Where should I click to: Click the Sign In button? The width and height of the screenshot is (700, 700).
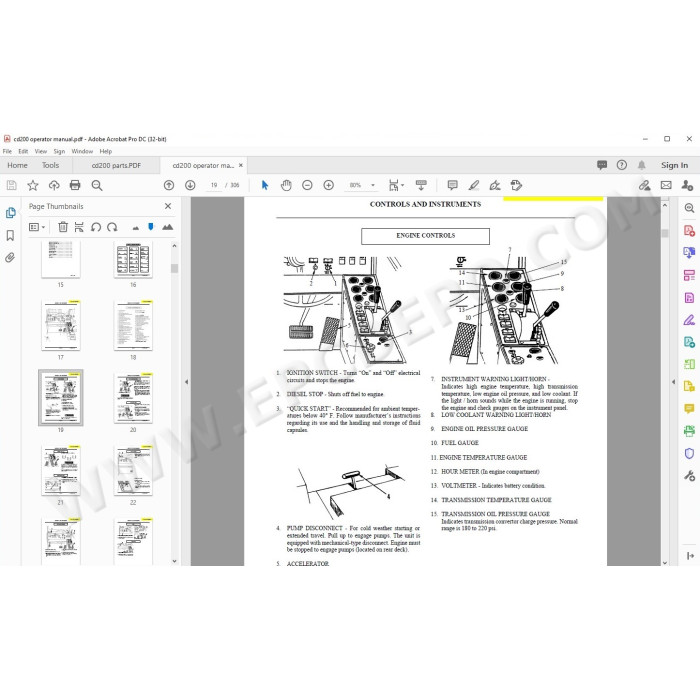pyautogui.click(x=674, y=165)
